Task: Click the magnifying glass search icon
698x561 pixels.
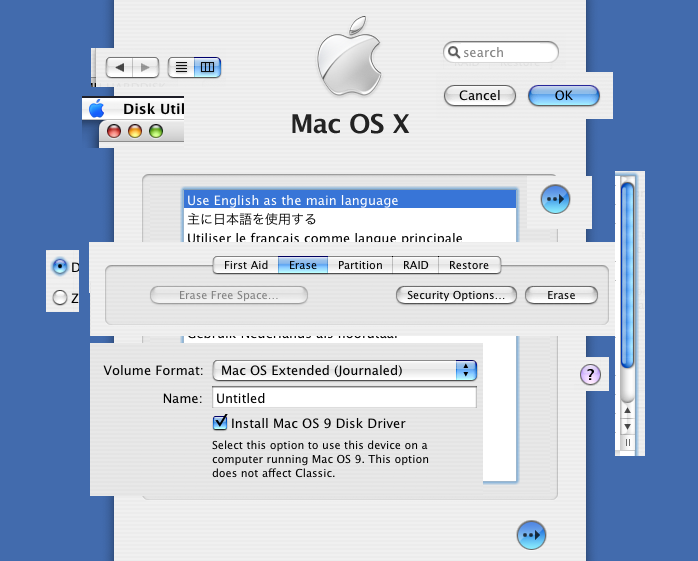Action: pos(453,52)
